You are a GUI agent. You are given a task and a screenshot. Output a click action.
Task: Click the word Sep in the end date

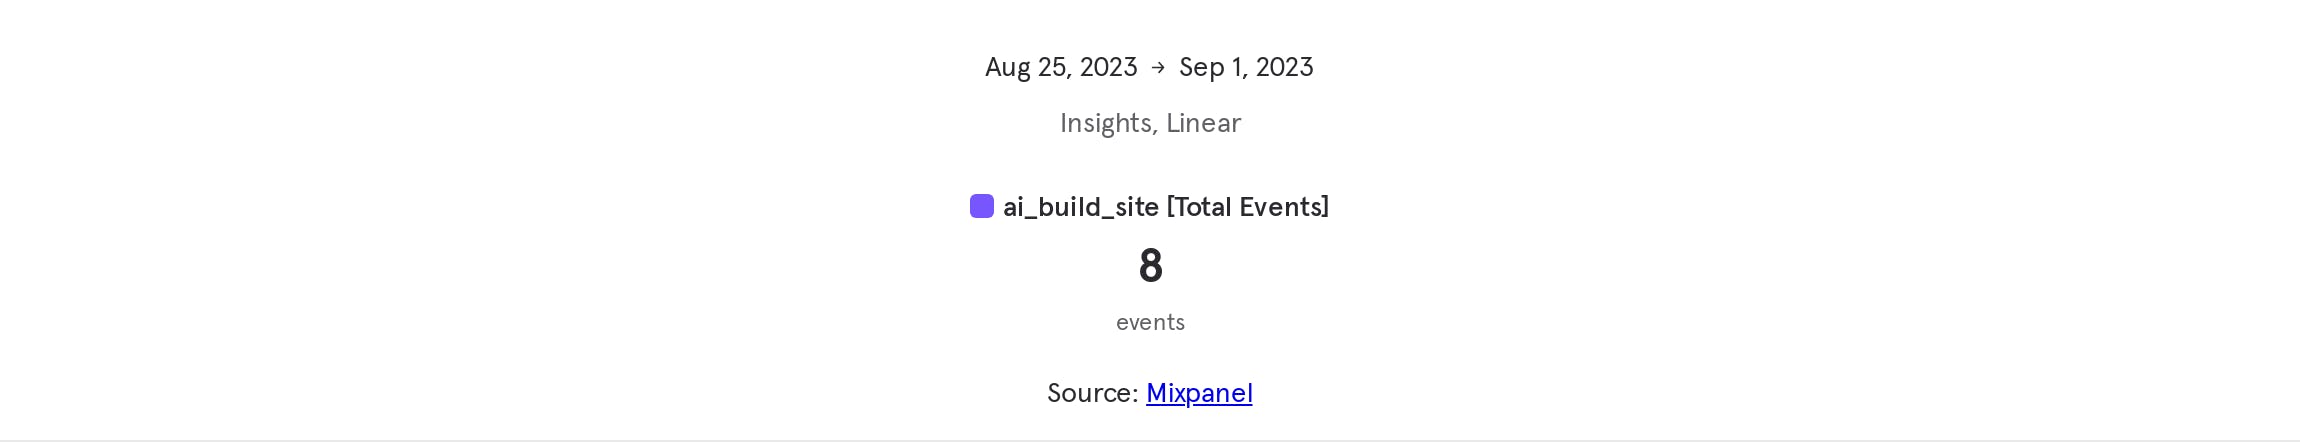tap(1202, 67)
